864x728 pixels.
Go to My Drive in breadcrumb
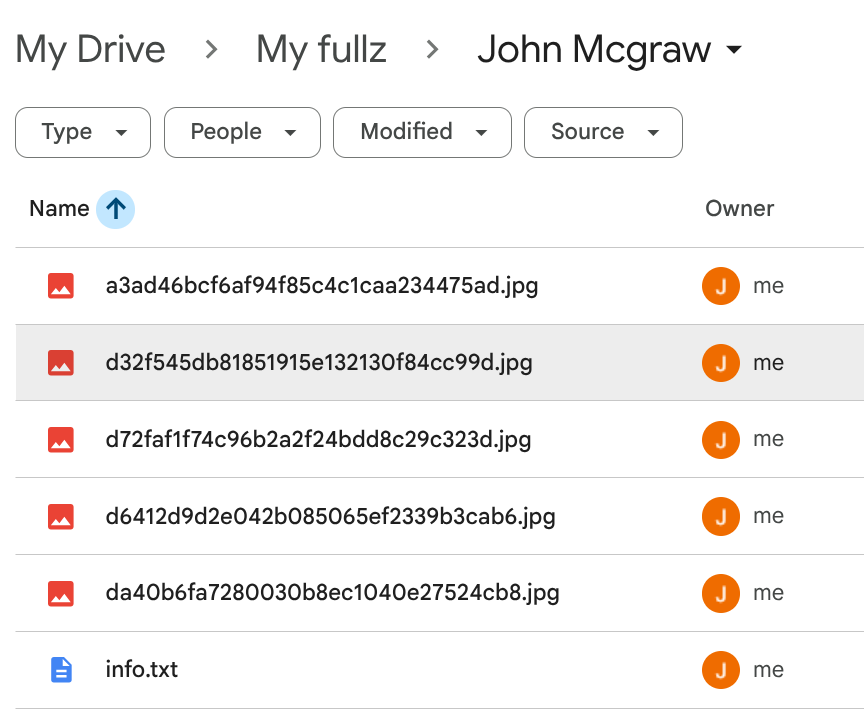click(90, 50)
